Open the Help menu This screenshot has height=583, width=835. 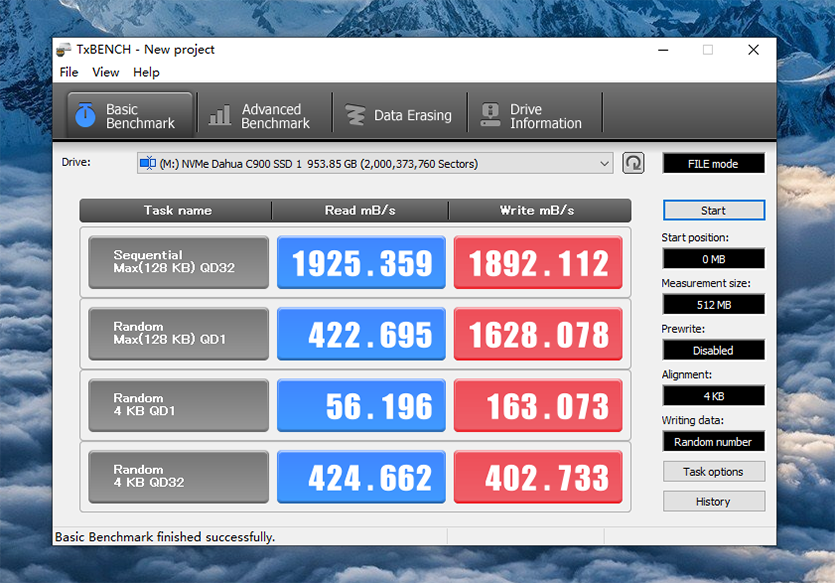pos(146,72)
